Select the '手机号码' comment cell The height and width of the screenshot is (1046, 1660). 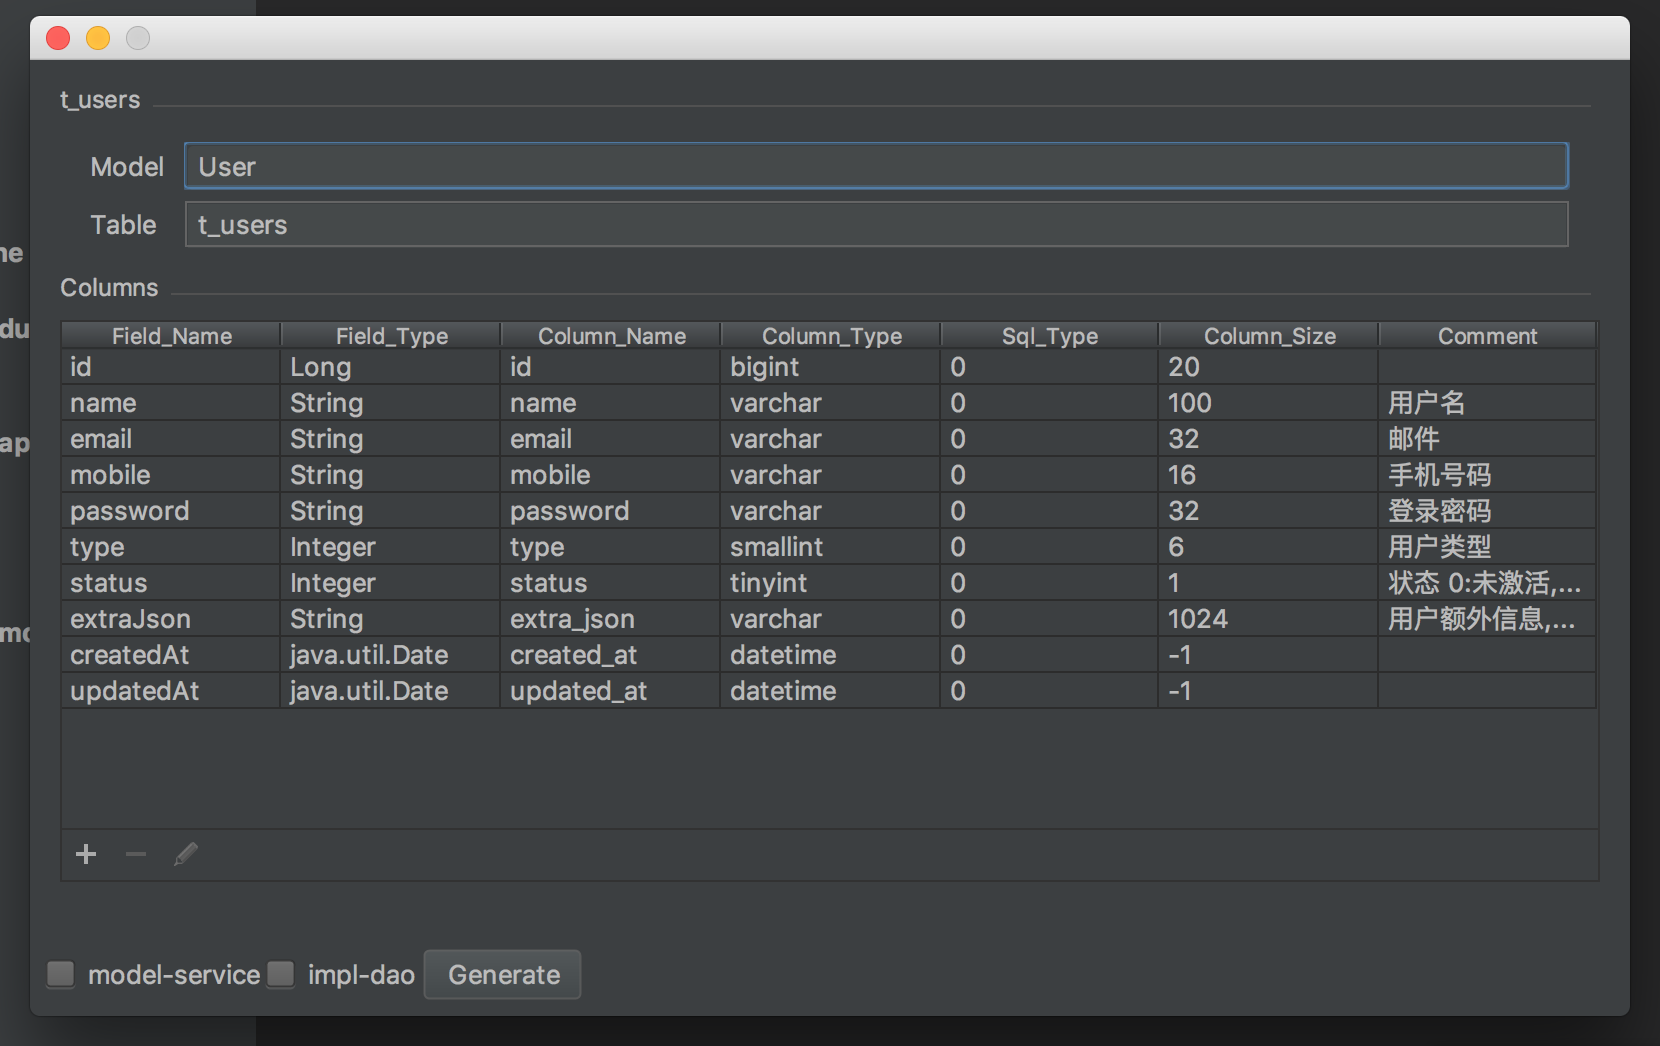point(1487,475)
